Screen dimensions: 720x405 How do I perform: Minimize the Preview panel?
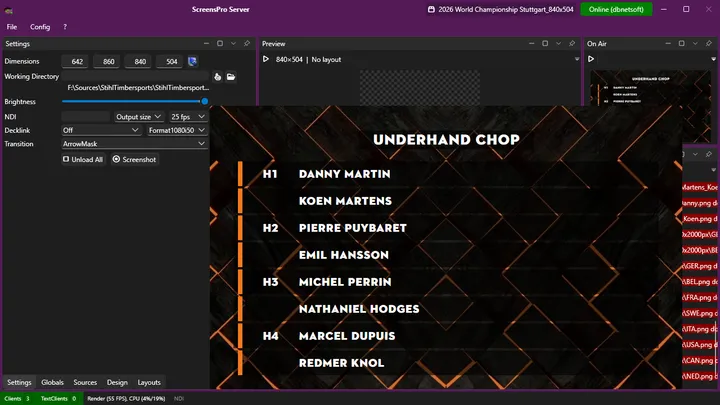[x=531, y=44]
